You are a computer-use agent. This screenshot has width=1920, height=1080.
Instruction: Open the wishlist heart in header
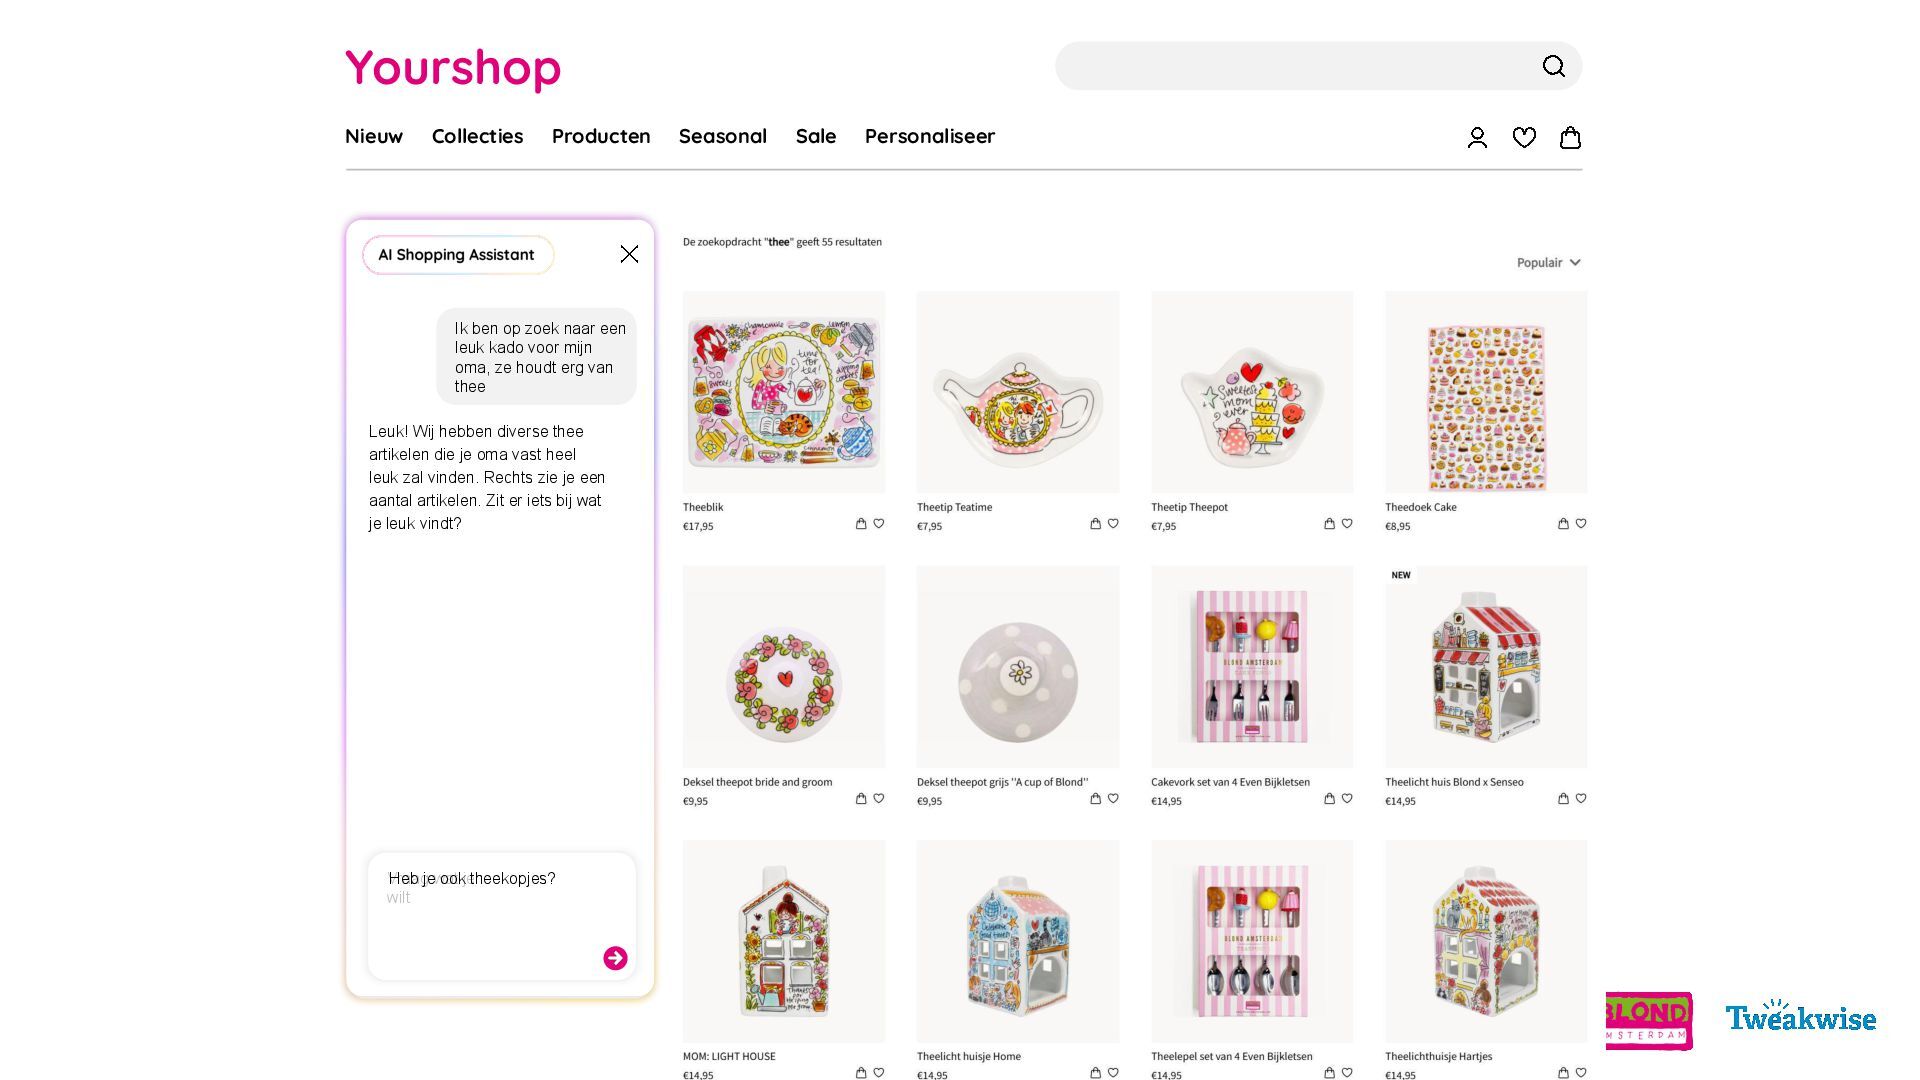point(1524,138)
